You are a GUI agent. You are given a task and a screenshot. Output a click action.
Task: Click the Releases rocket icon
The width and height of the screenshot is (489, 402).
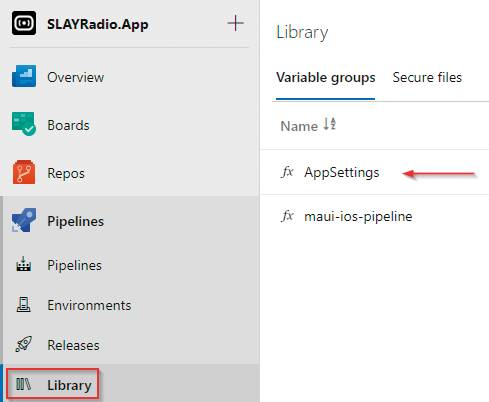[24, 344]
